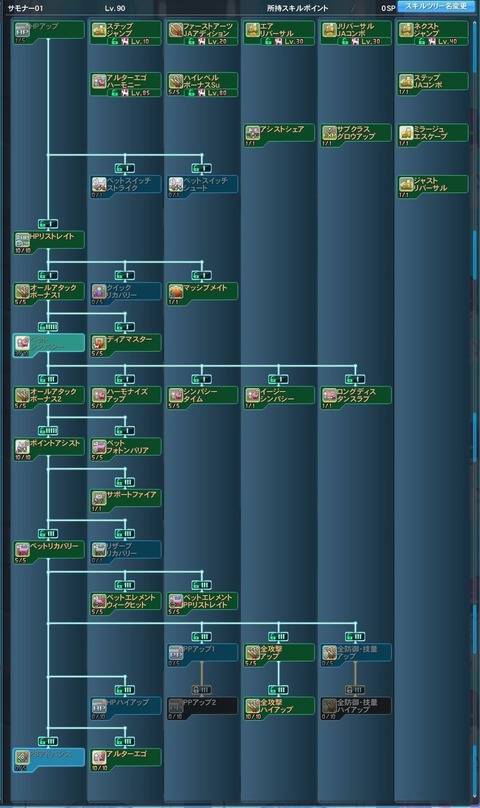The height and width of the screenshot is (808, 480).
Task: Select the ハーモナイズアップ skill icon
Action: pyautogui.click(x=98, y=395)
